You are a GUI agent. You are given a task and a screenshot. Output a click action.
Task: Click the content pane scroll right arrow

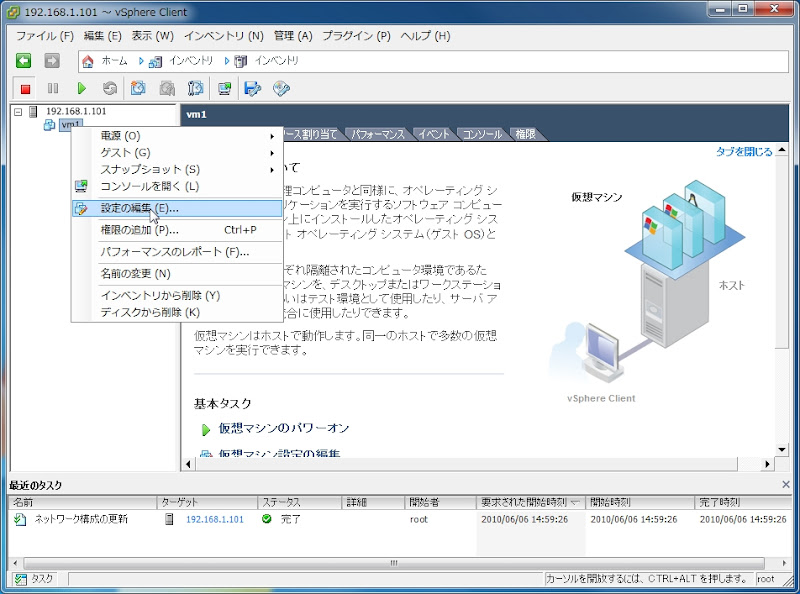pos(767,464)
